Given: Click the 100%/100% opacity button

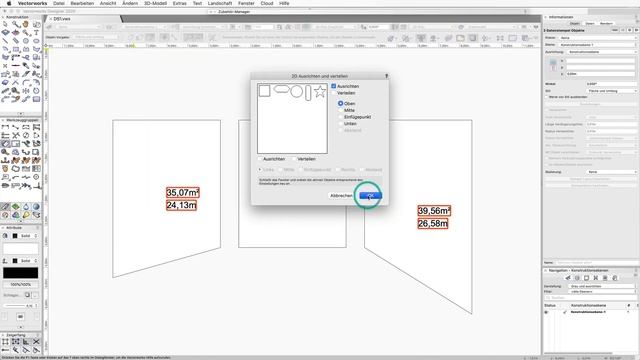Looking at the screenshot, I should (20, 284).
